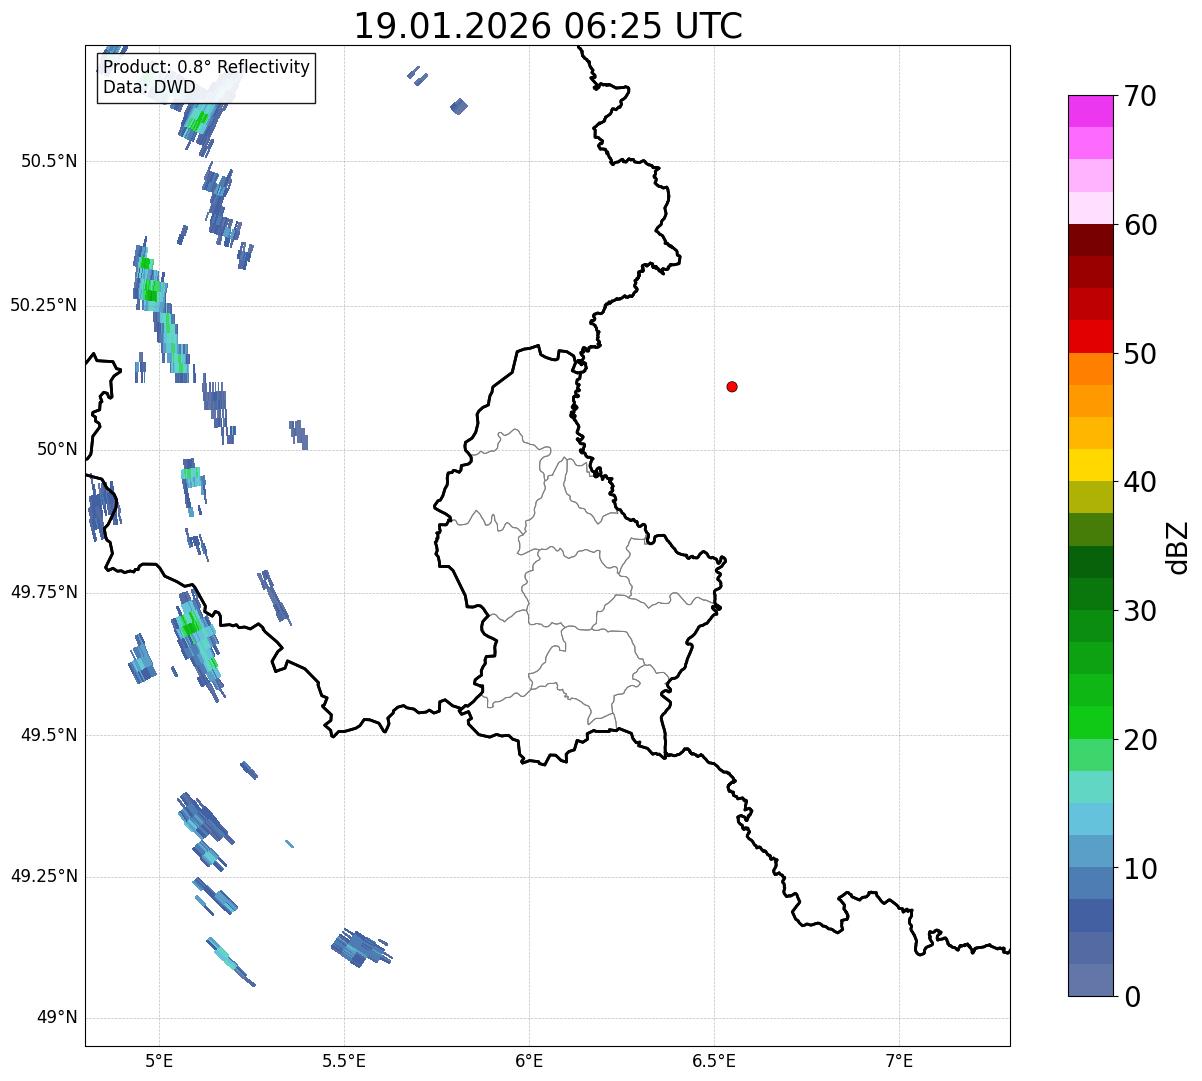
Task: Click the colorbar tick label 50
Action: tap(1140, 354)
